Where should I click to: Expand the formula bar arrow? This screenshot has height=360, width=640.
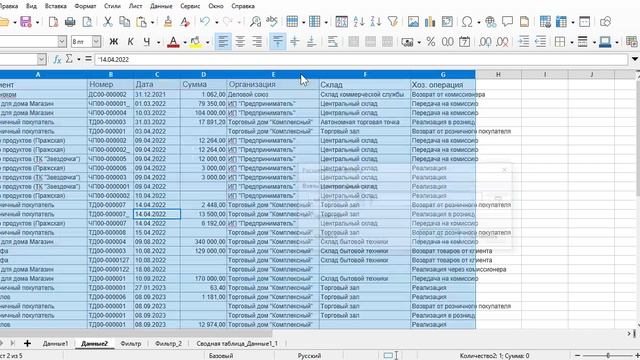(635, 59)
